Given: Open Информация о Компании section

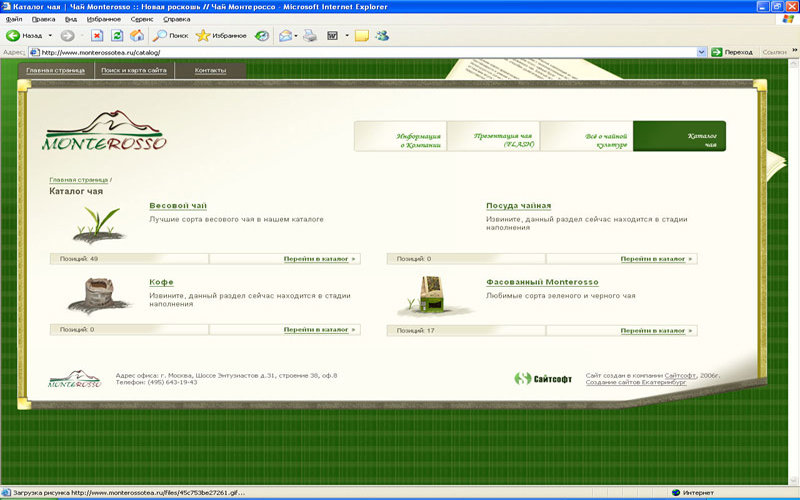Looking at the screenshot, I should 401,136.
